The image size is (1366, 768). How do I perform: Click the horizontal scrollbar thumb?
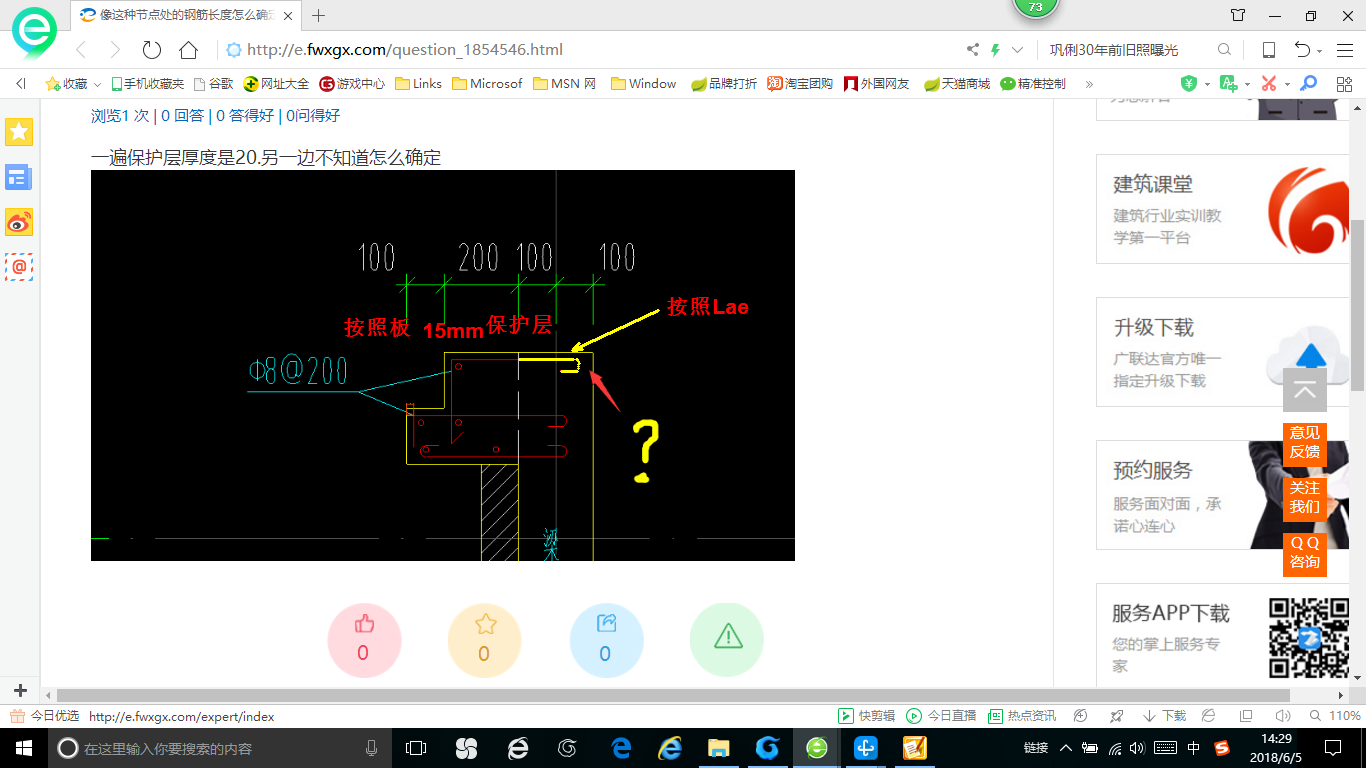tap(673, 695)
